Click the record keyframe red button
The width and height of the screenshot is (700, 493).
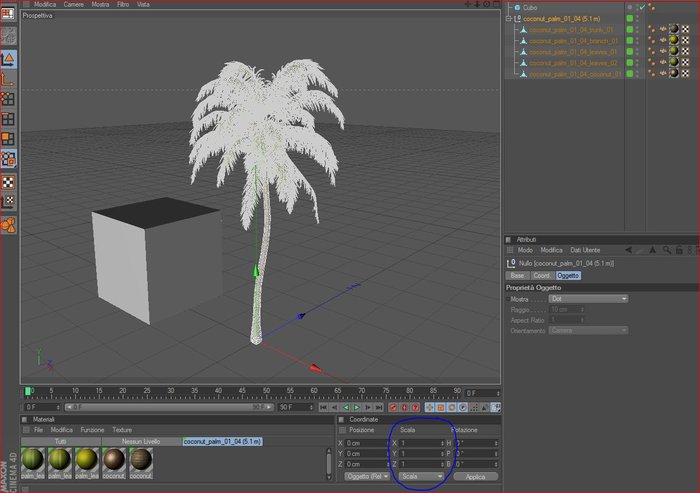click(x=393, y=407)
